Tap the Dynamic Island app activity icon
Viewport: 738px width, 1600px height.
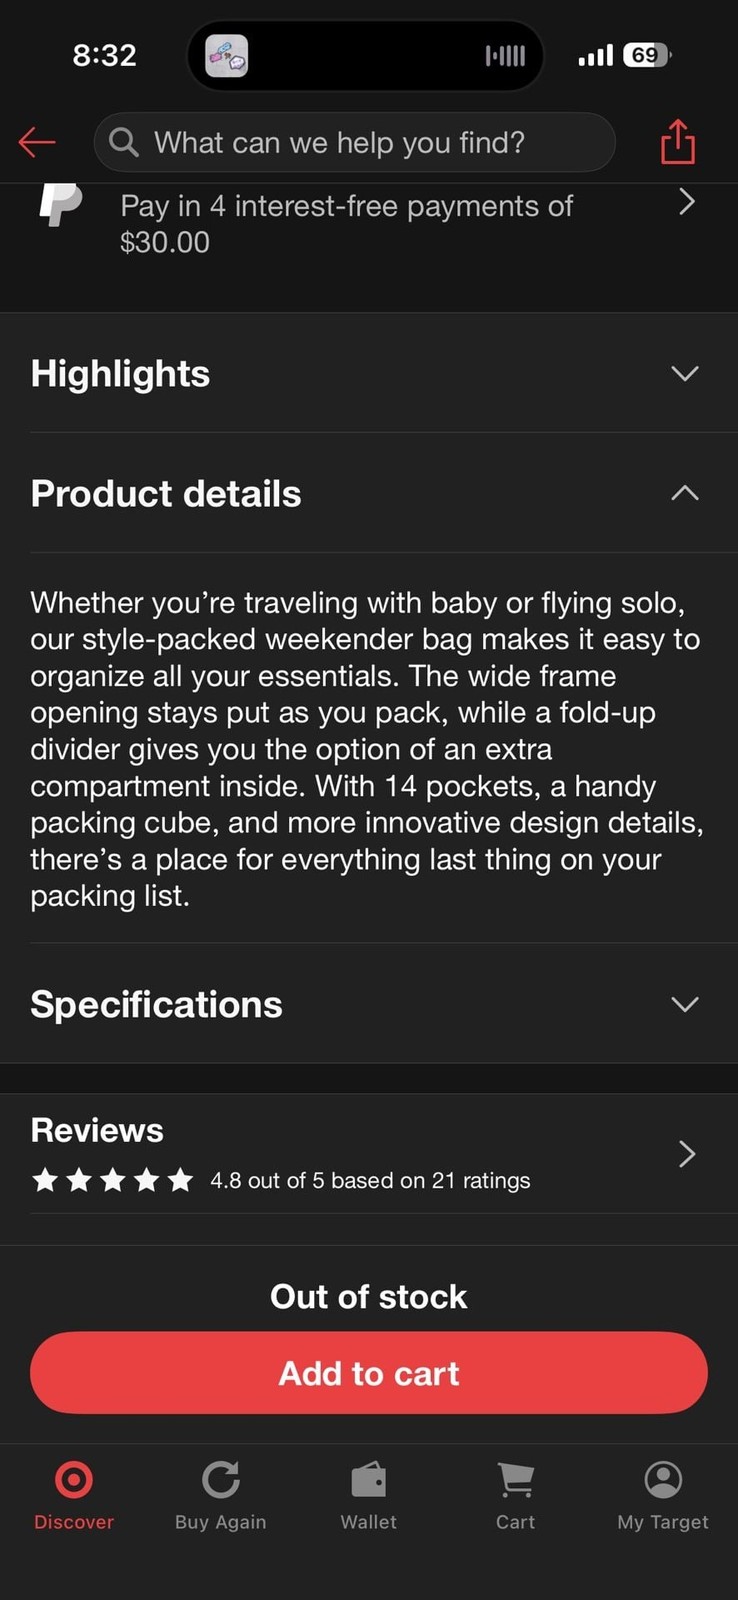point(227,55)
